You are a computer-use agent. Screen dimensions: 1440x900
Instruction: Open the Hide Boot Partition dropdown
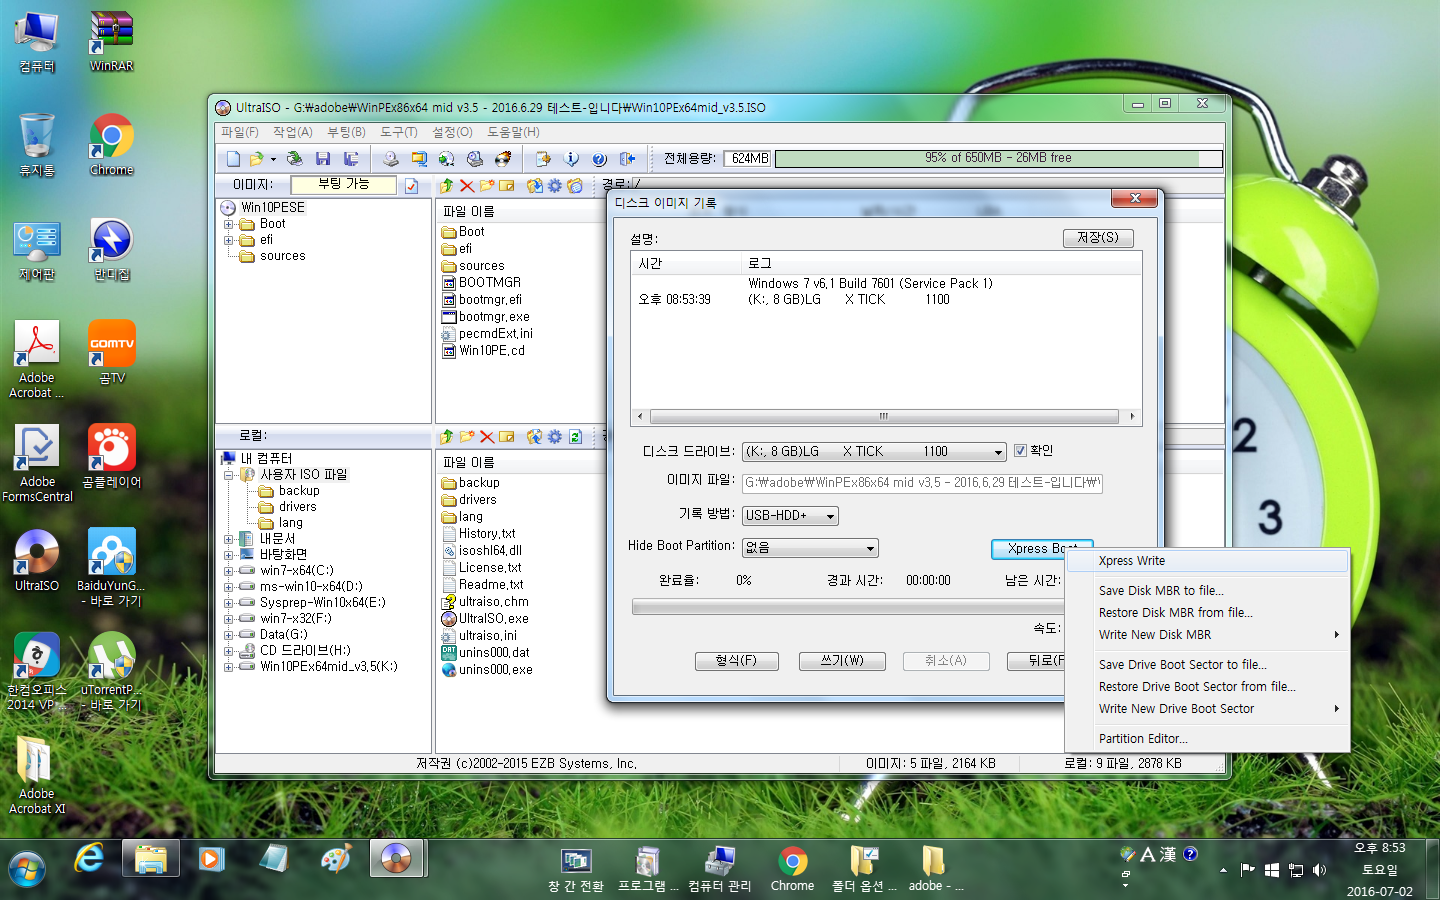point(870,548)
